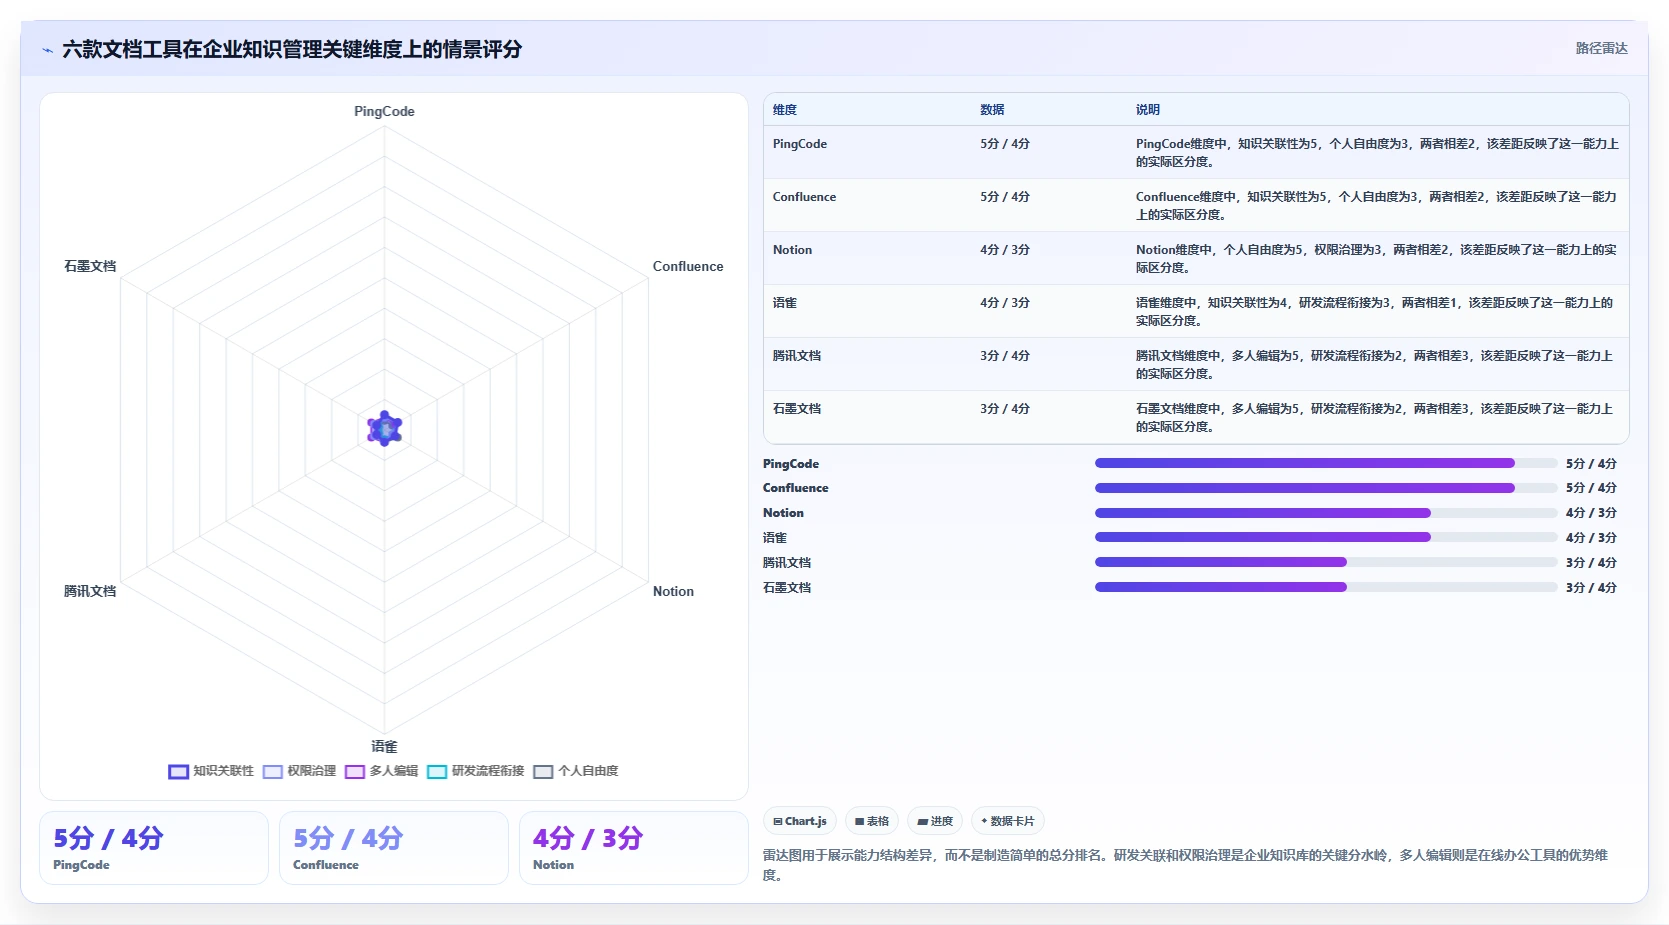Toggle the 权限治理 legend item

[299, 771]
